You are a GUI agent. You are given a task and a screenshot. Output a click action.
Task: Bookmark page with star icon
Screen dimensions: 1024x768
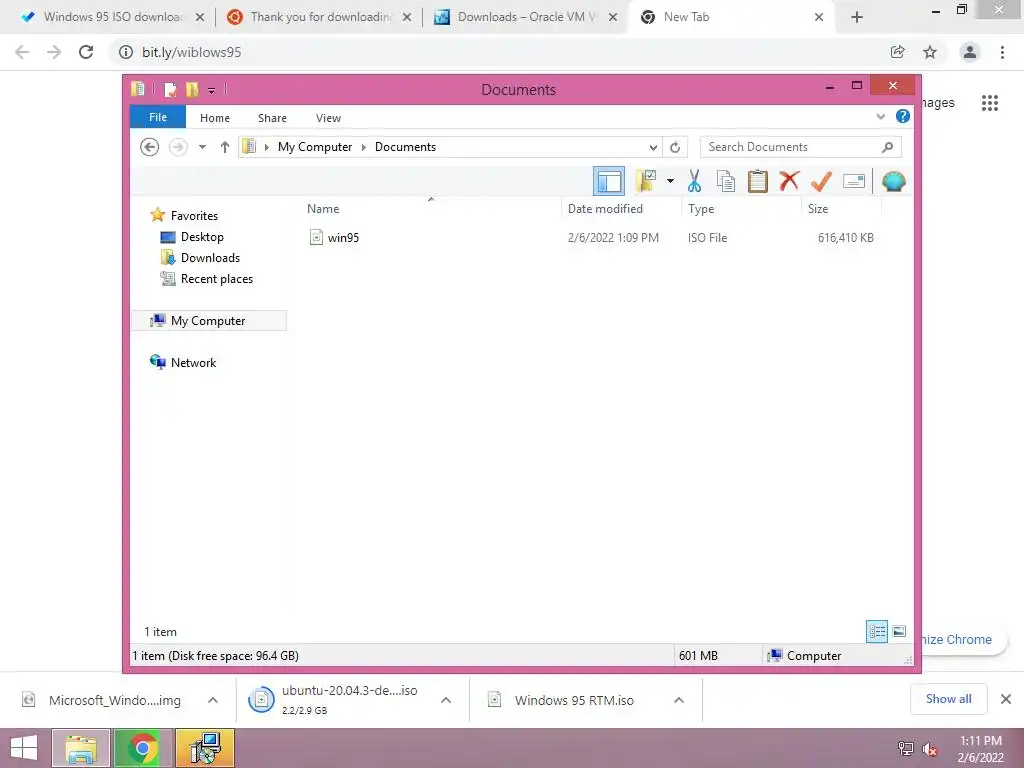[x=930, y=52]
